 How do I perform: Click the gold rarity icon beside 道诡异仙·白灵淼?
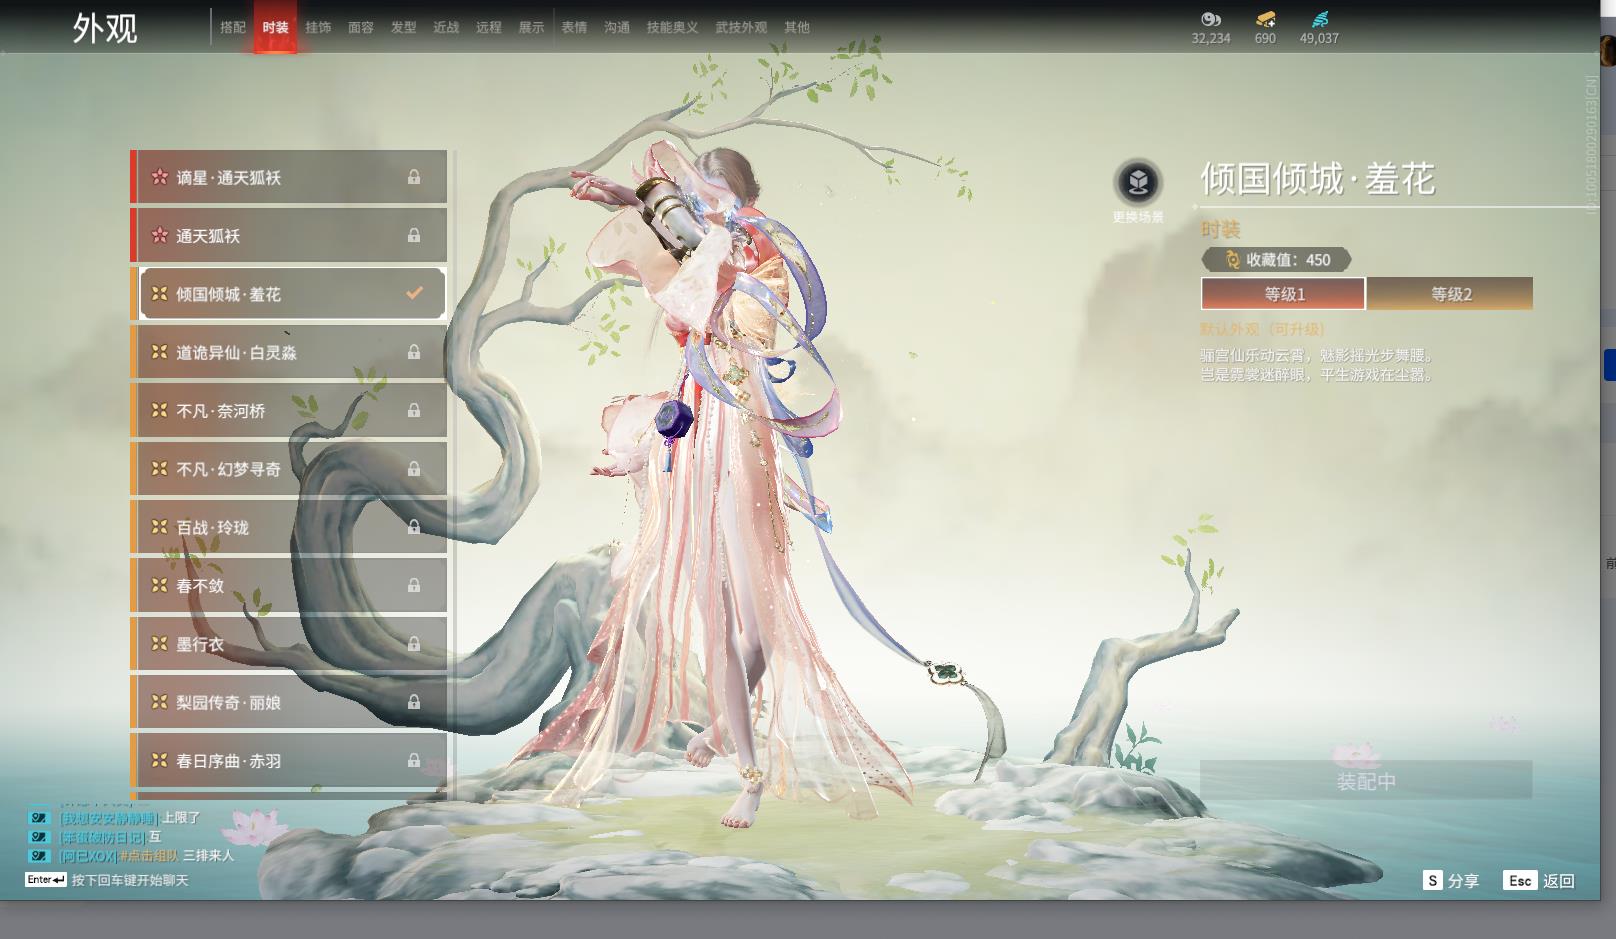tap(159, 352)
